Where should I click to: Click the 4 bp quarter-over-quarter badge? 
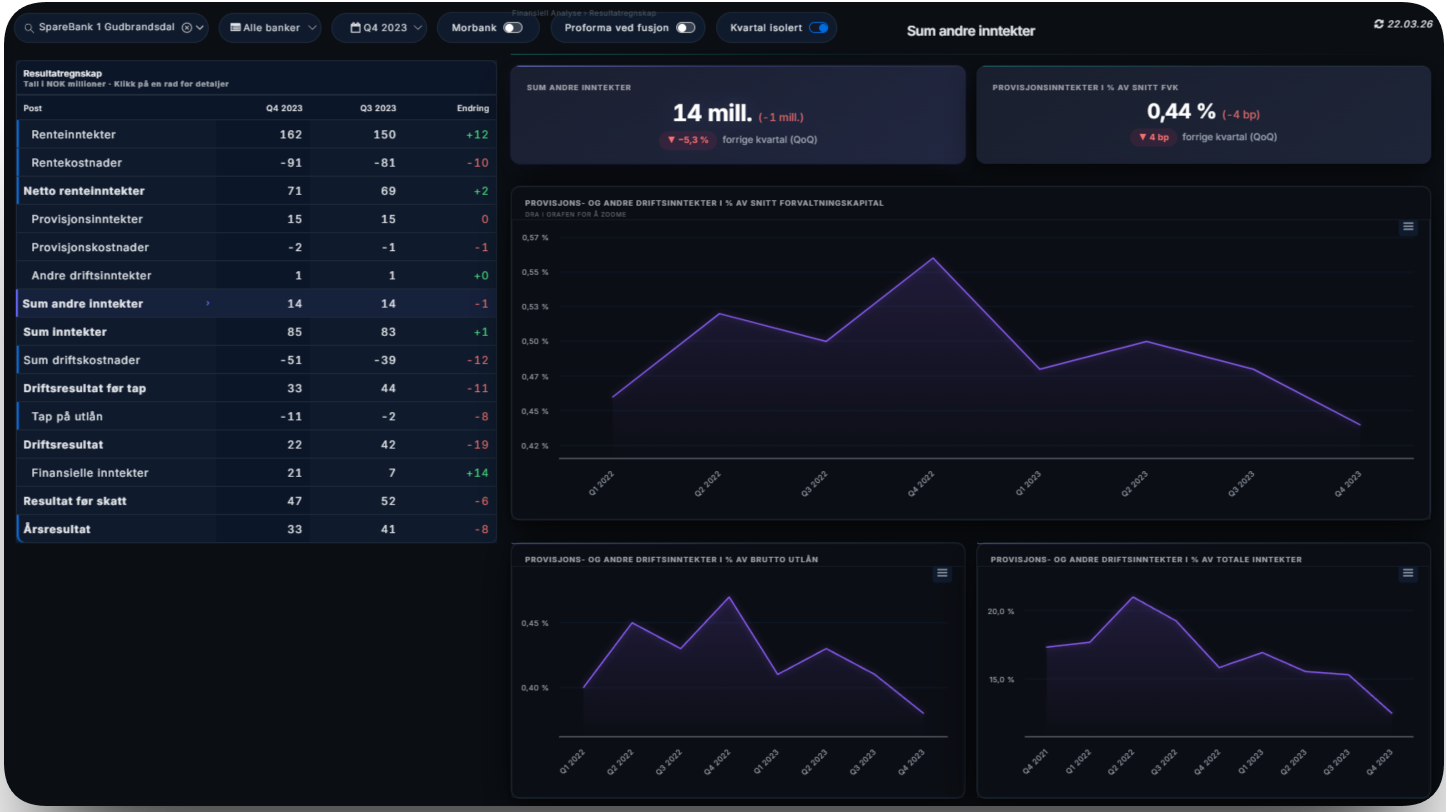click(x=1154, y=137)
